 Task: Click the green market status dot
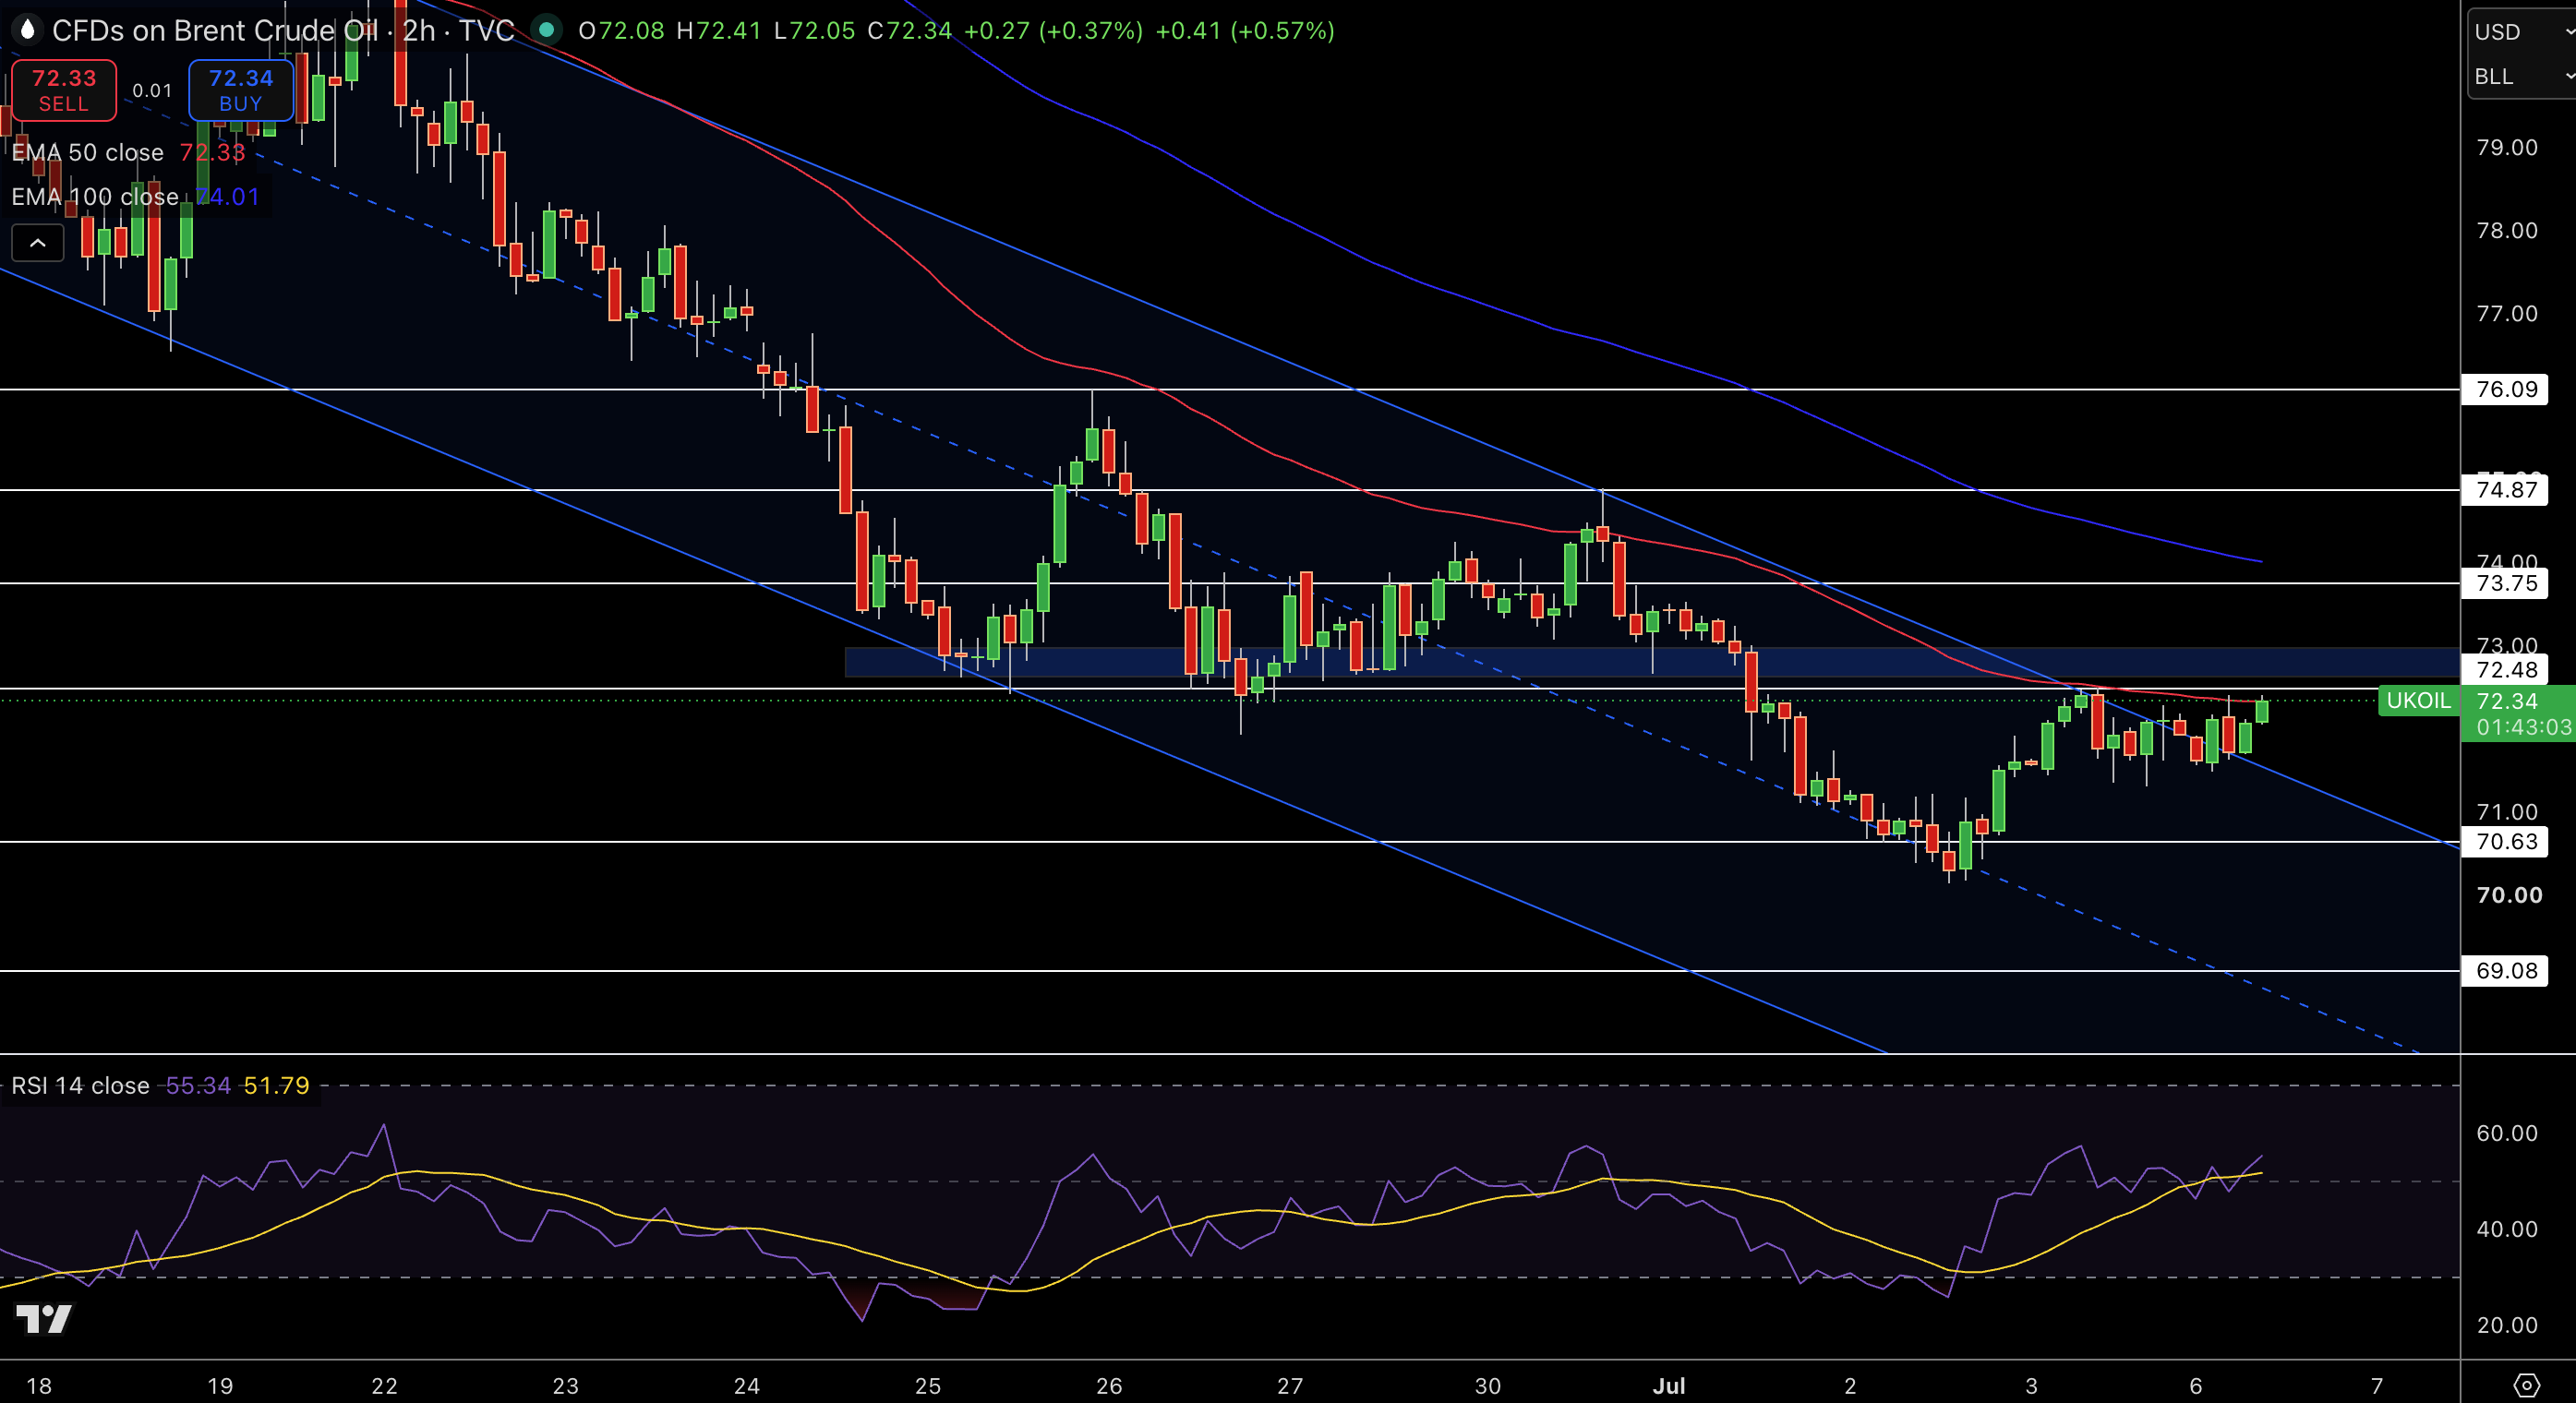click(546, 30)
